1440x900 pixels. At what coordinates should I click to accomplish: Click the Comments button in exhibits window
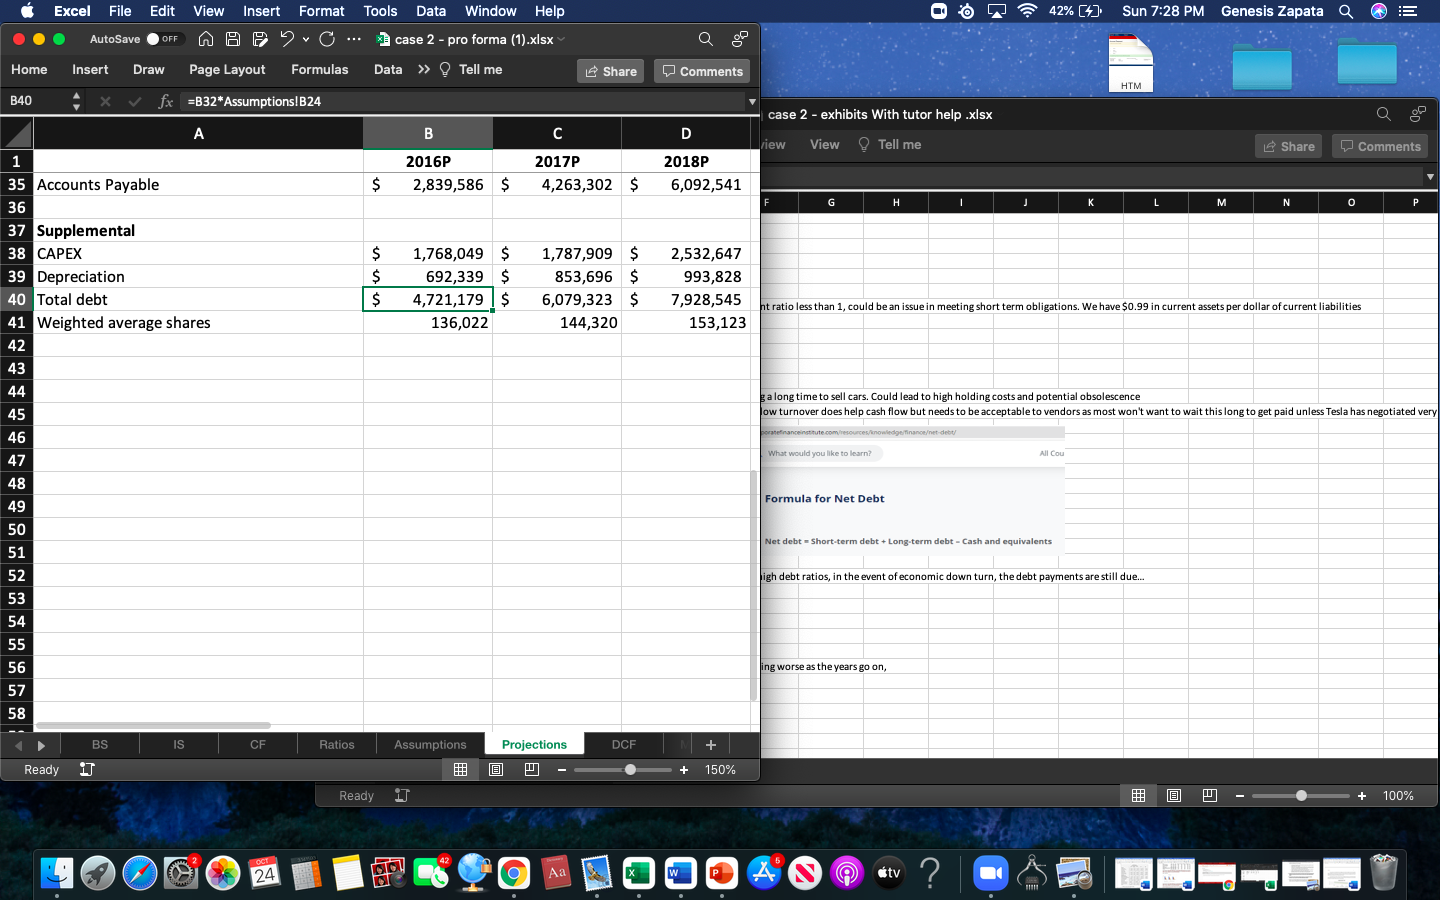(x=1380, y=146)
